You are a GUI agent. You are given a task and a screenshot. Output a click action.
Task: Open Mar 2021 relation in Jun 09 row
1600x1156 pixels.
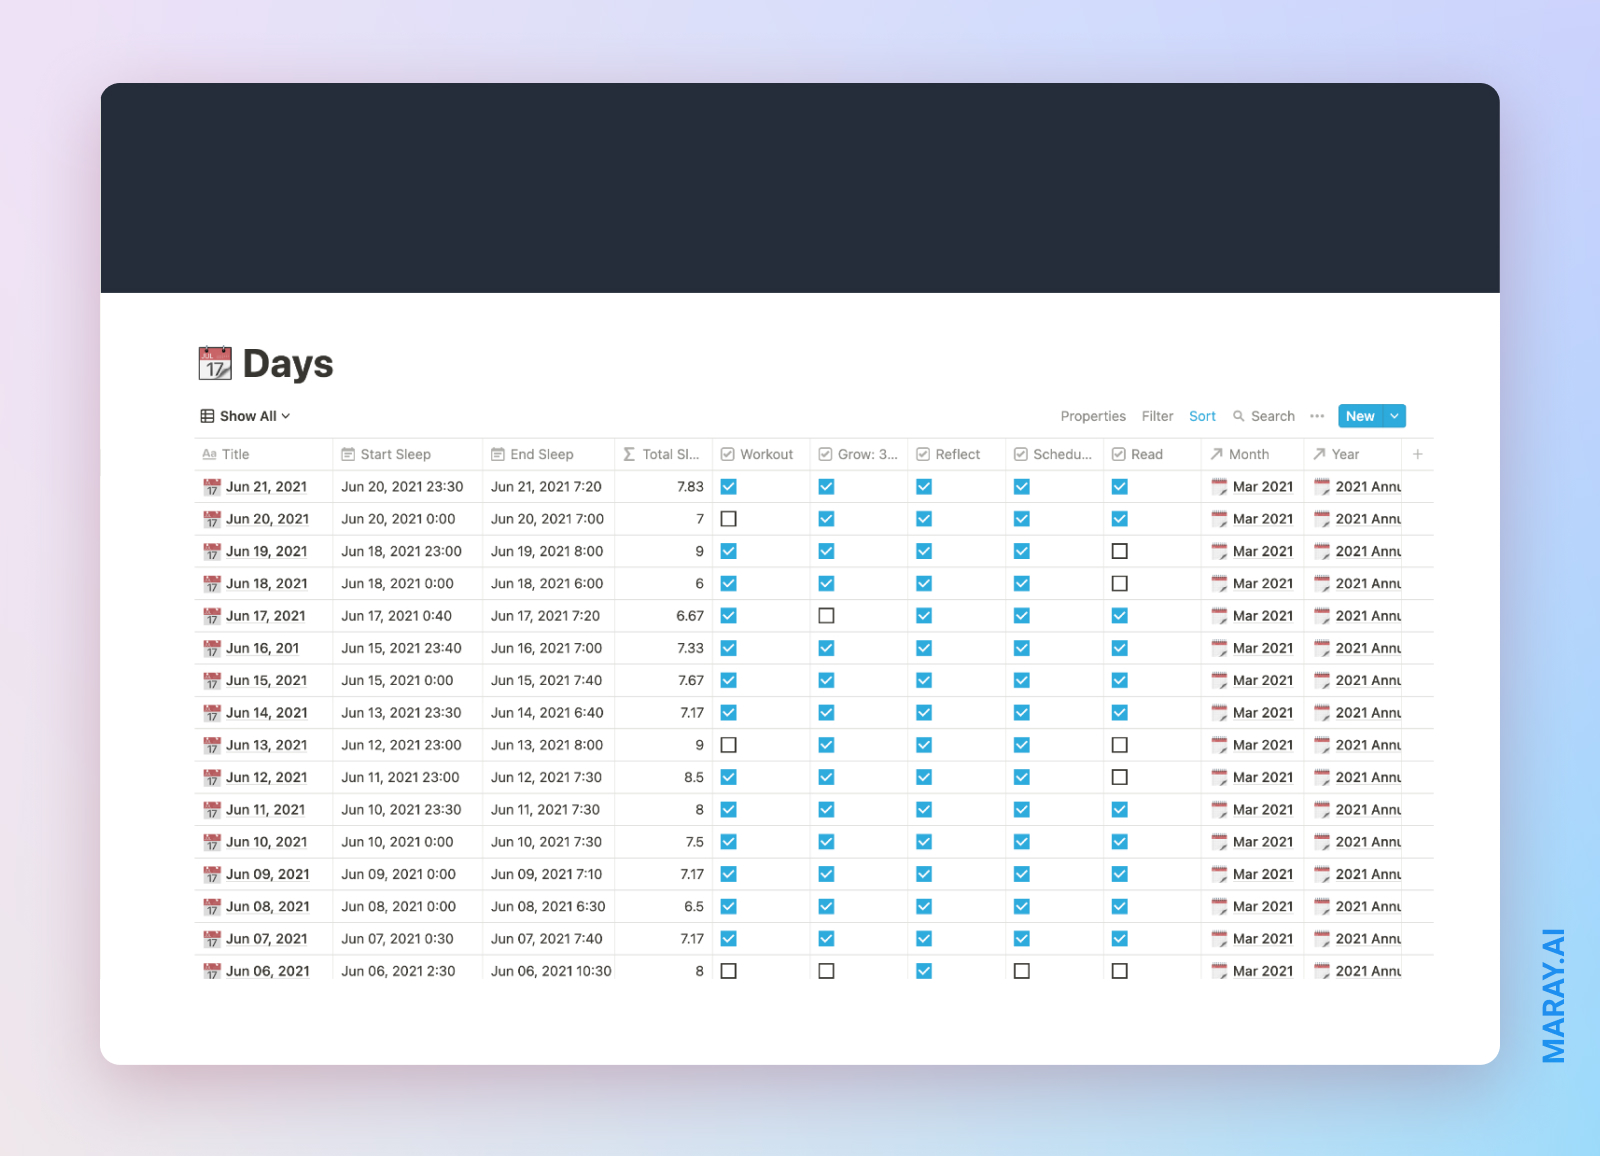(x=1263, y=874)
